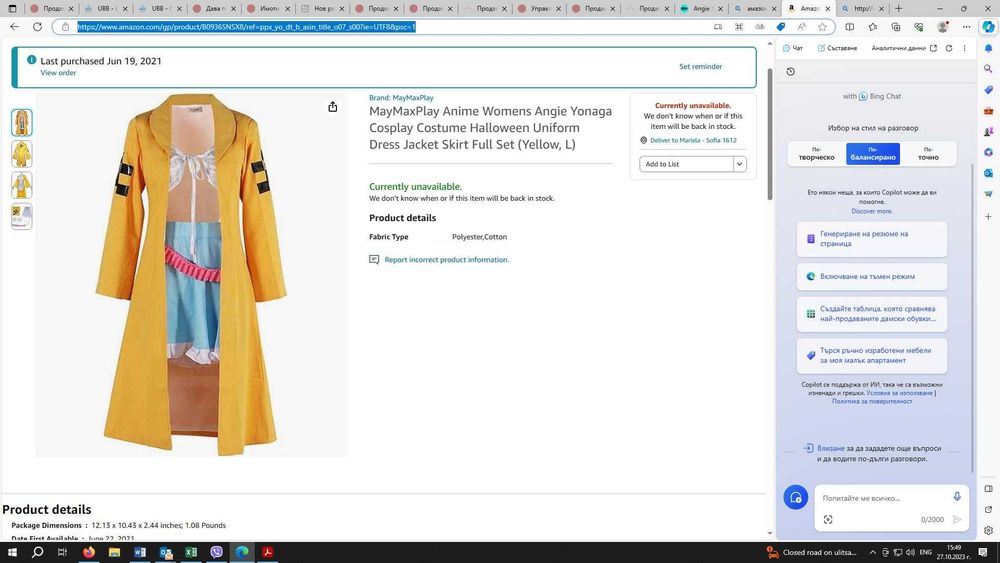Open the Tools briefcase icon in the Edge sidebar
Screen dimensions: 1000x563
pos(988,110)
